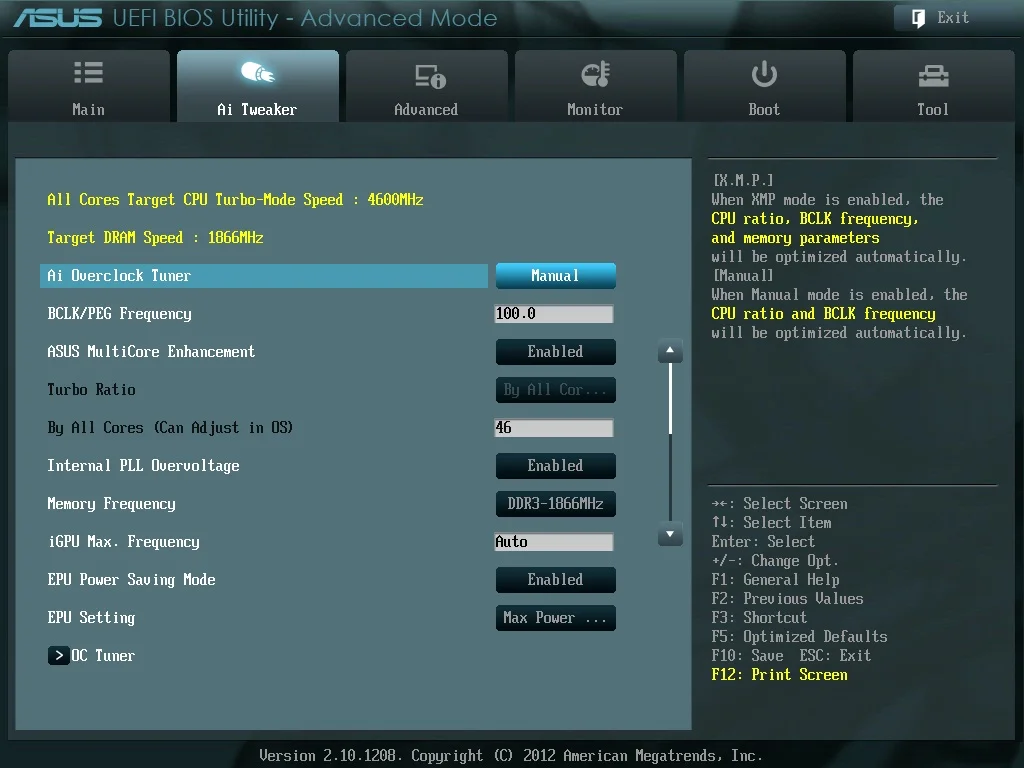Image resolution: width=1024 pixels, height=768 pixels.
Task: Toggle EPU Power Saving Mode Enabled option
Action: tap(556, 580)
